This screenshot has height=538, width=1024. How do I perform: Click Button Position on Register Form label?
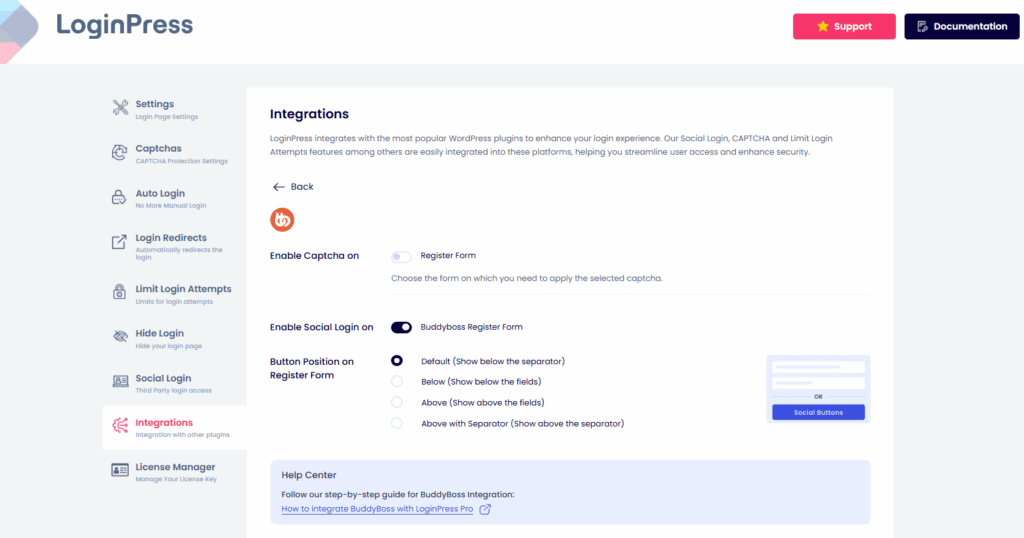pos(312,368)
